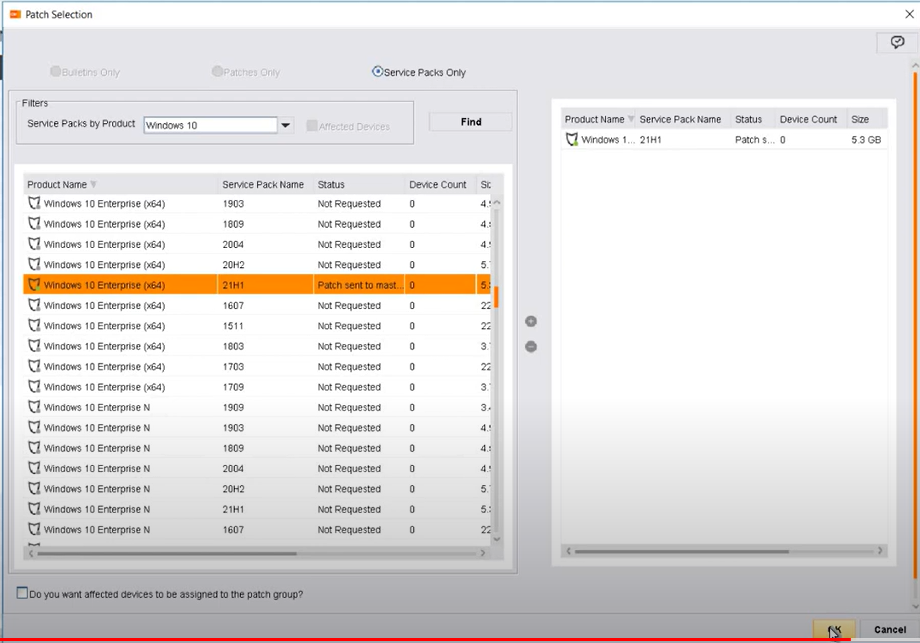The width and height of the screenshot is (920, 643).
Task: Enable assigning affected devices to patch group
Action: pyautogui.click(x=23, y=594)
